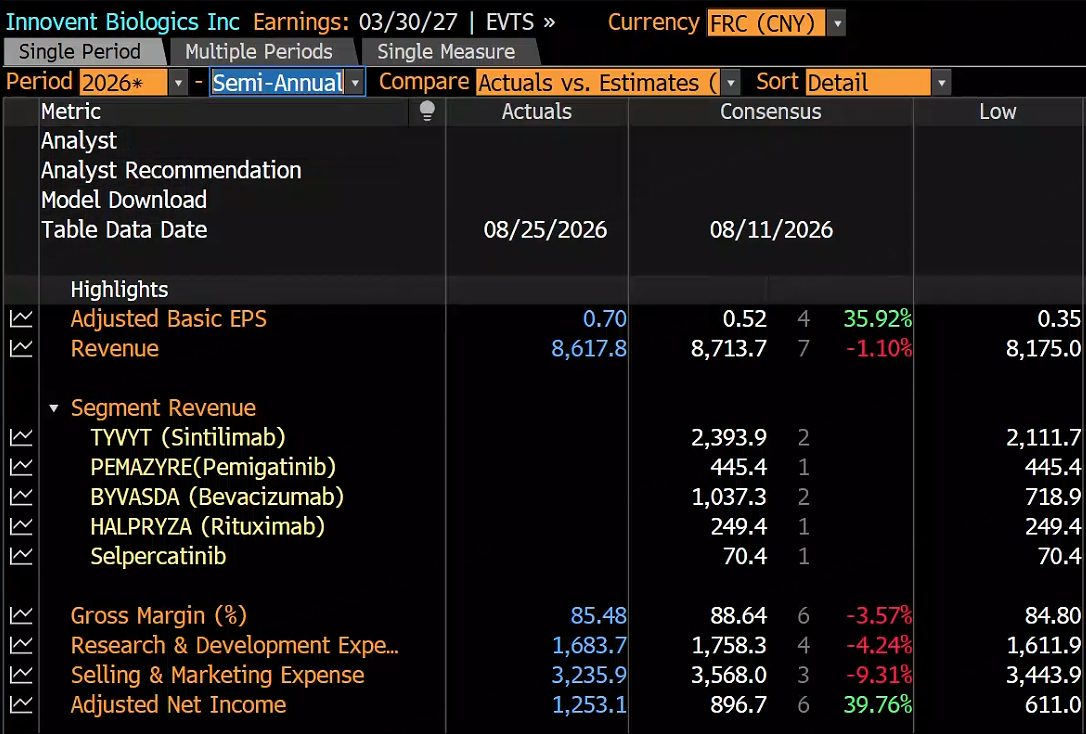Collapse the Segment Revenue section
The height and width of the screenshot is (734, 1086).
pyautogui.click(x=53, y=409)
